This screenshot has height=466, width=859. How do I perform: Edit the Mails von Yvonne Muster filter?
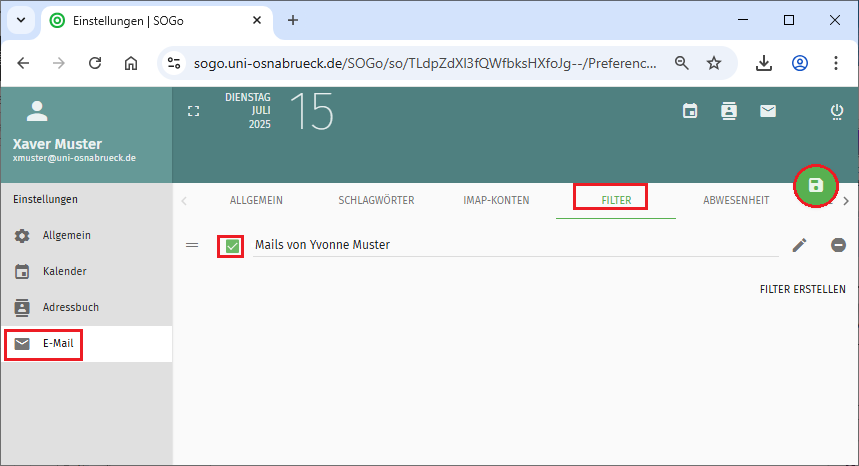799,245
